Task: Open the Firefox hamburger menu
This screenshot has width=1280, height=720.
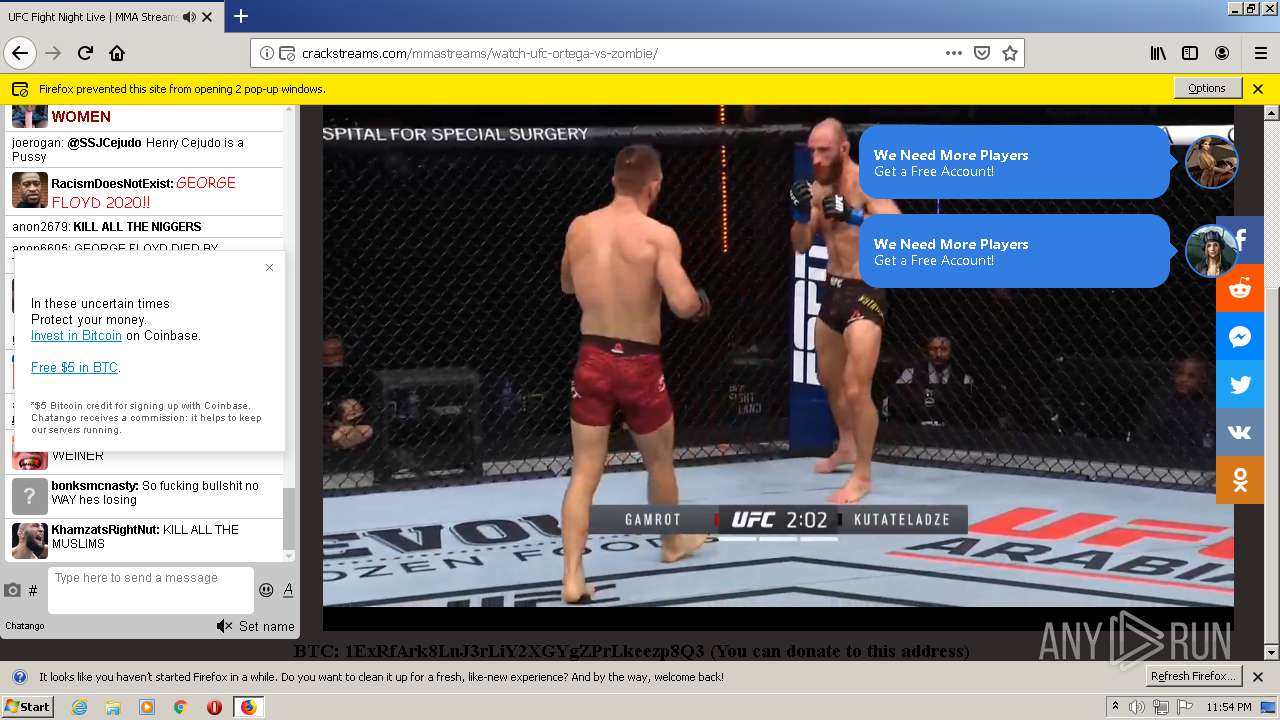Action: click(1260, 53)
